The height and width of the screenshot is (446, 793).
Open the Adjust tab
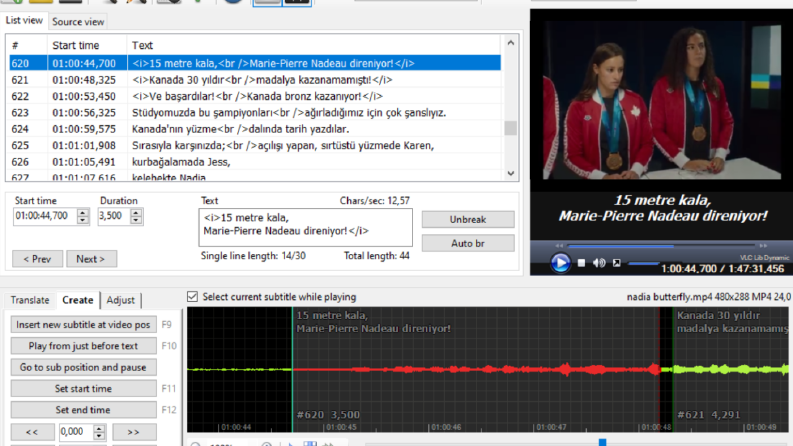click(120, 300)
